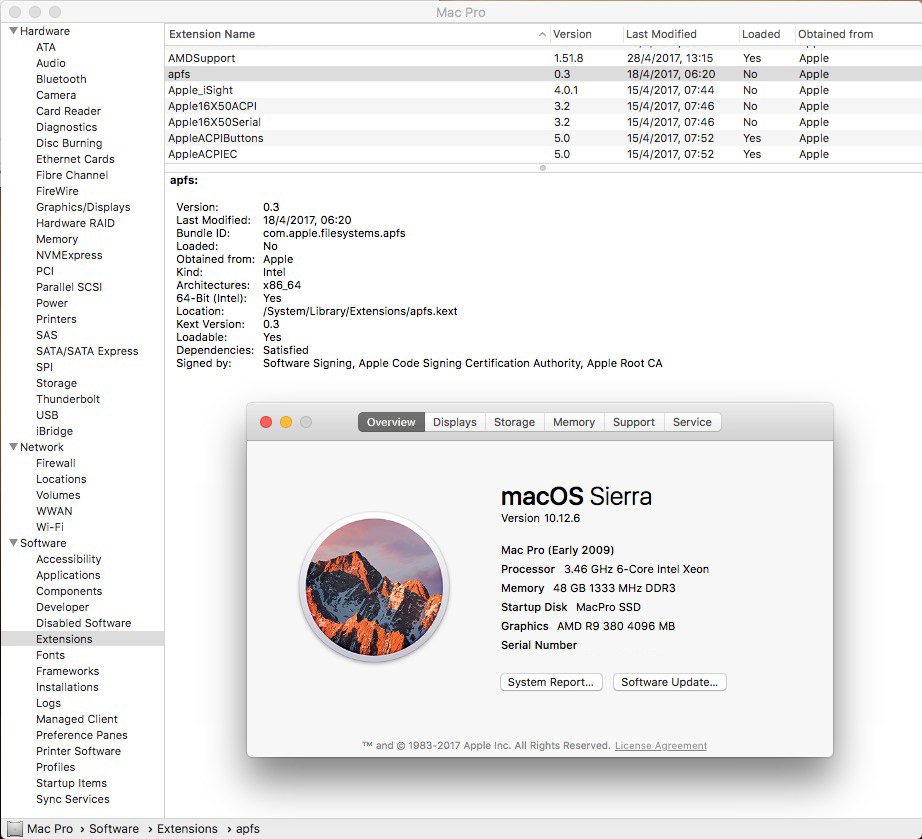Select SATA/SATA Express in the sidebar
922x839 pixels.
pos(87,351)
